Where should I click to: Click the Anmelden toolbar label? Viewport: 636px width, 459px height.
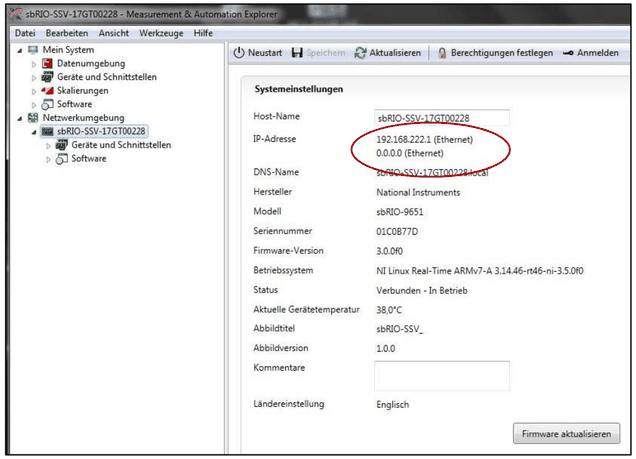pyautogui.click(x=598, y=53)
